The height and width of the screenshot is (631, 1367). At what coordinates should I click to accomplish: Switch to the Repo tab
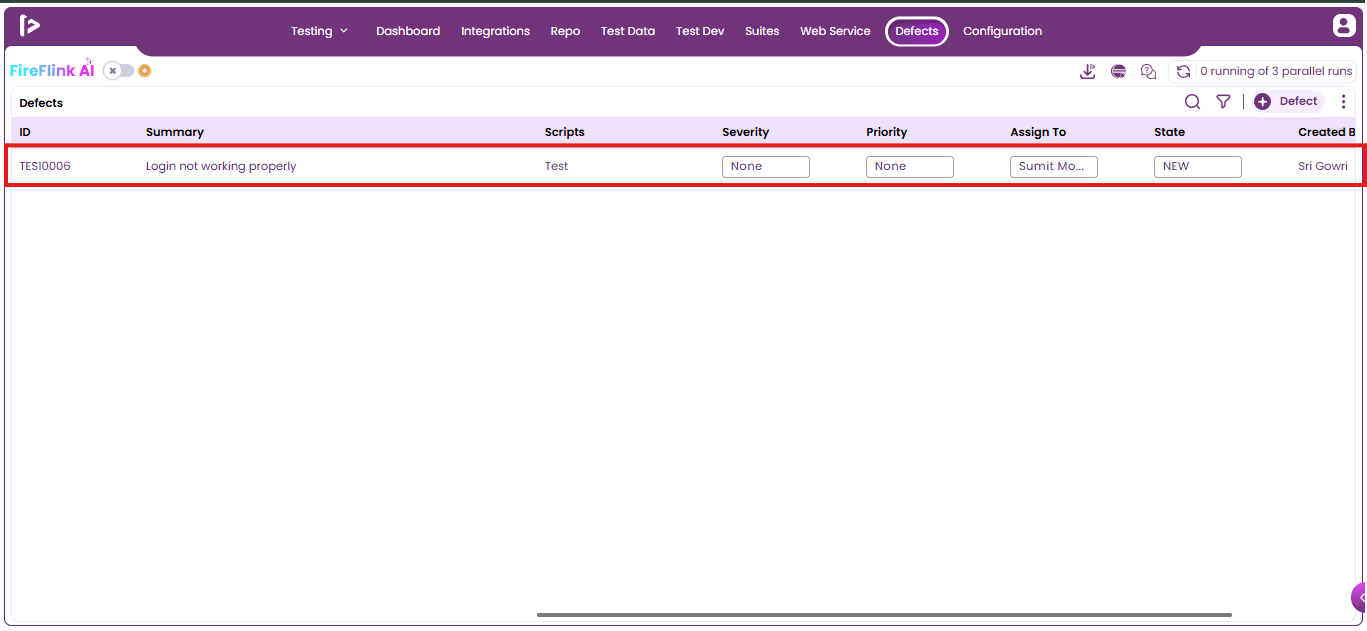coord(565,31)
